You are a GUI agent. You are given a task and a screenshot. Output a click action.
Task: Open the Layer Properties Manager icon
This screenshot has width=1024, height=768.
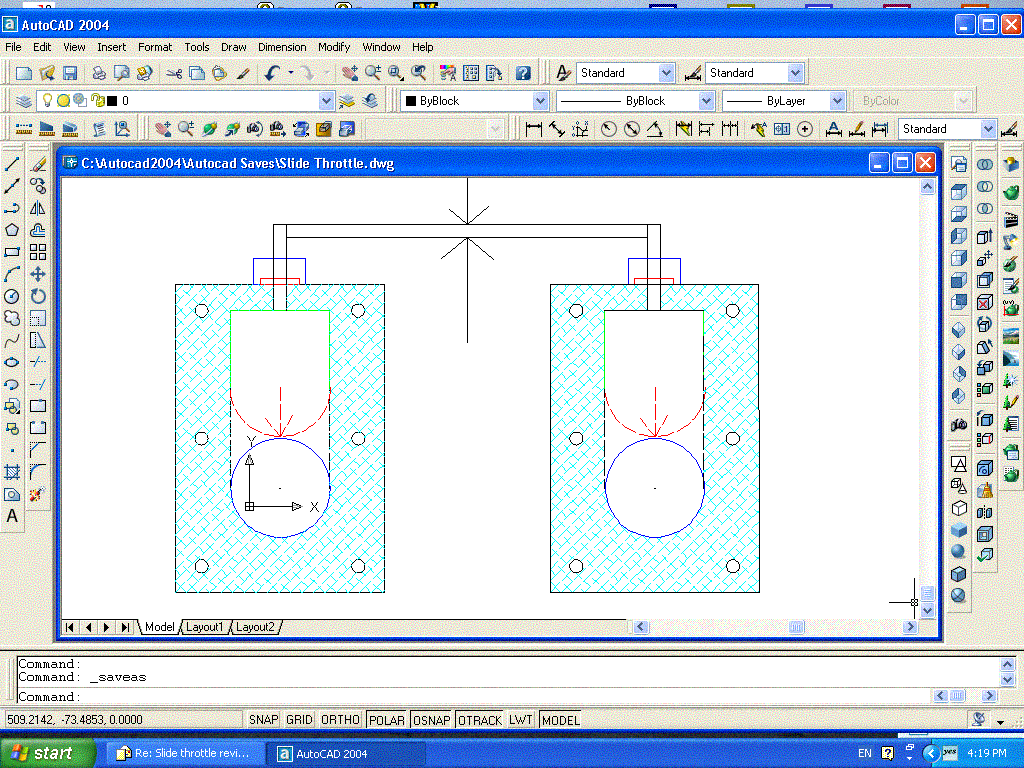coord(24,101)
